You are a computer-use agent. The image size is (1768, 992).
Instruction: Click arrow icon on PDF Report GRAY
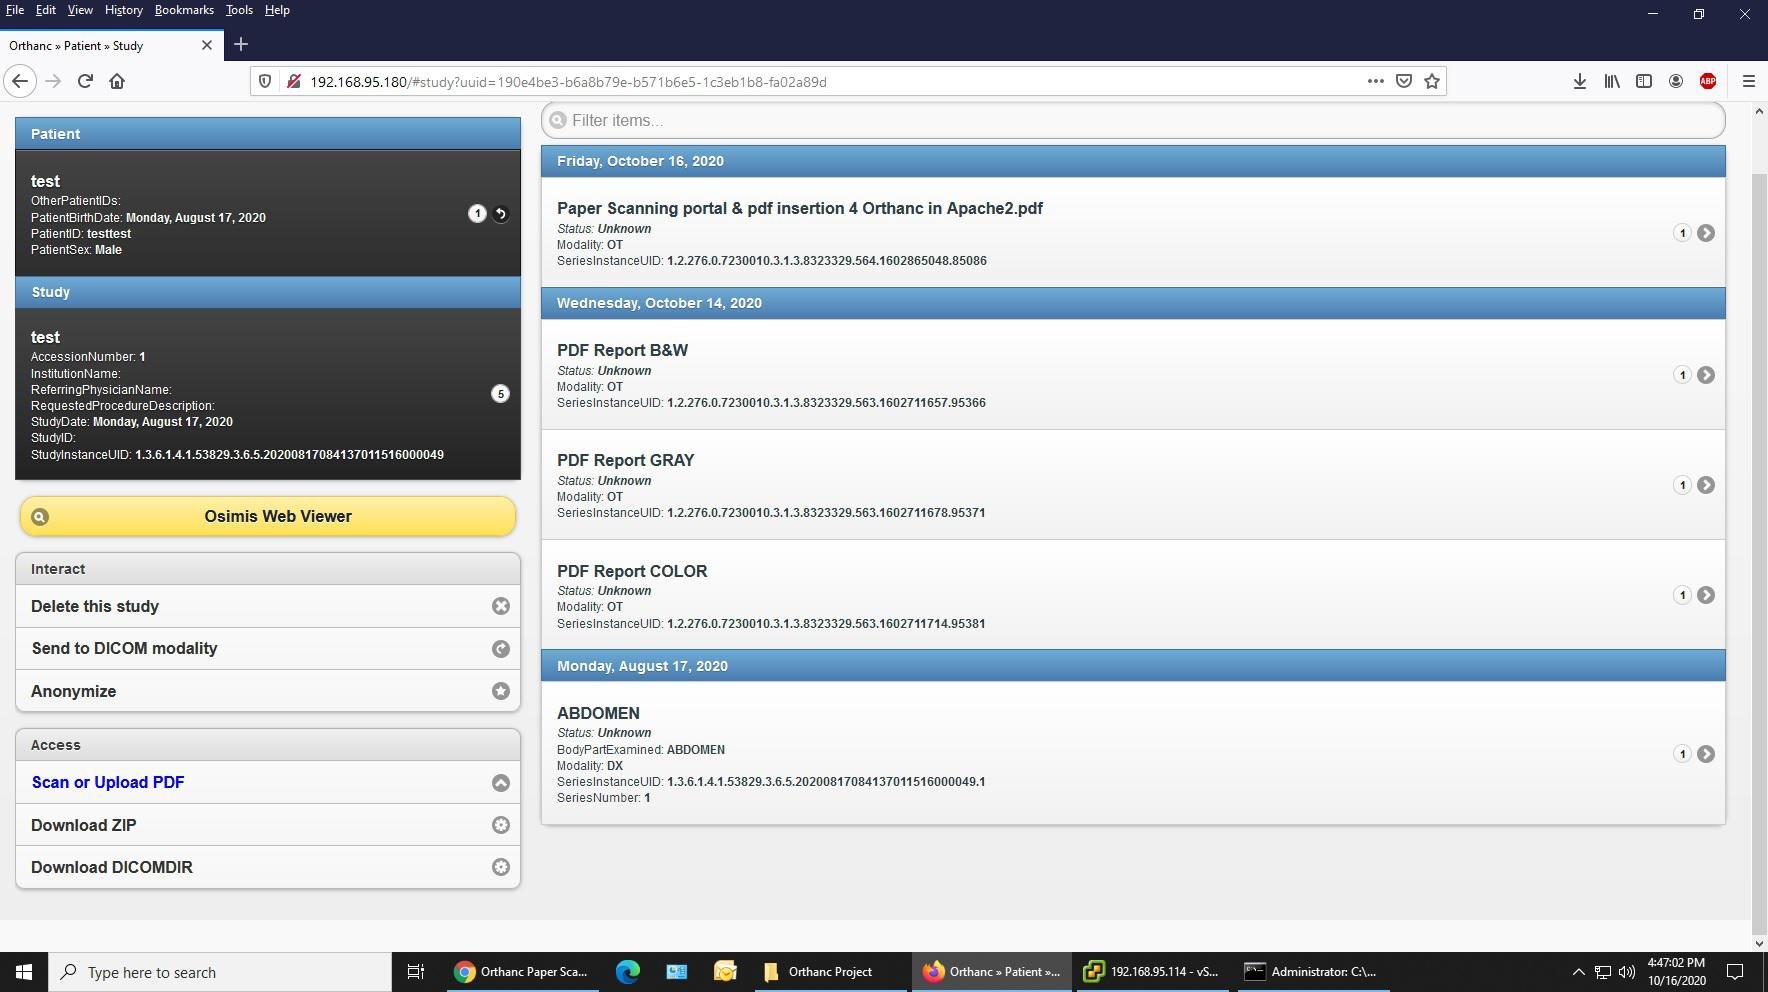(1706, 485)
